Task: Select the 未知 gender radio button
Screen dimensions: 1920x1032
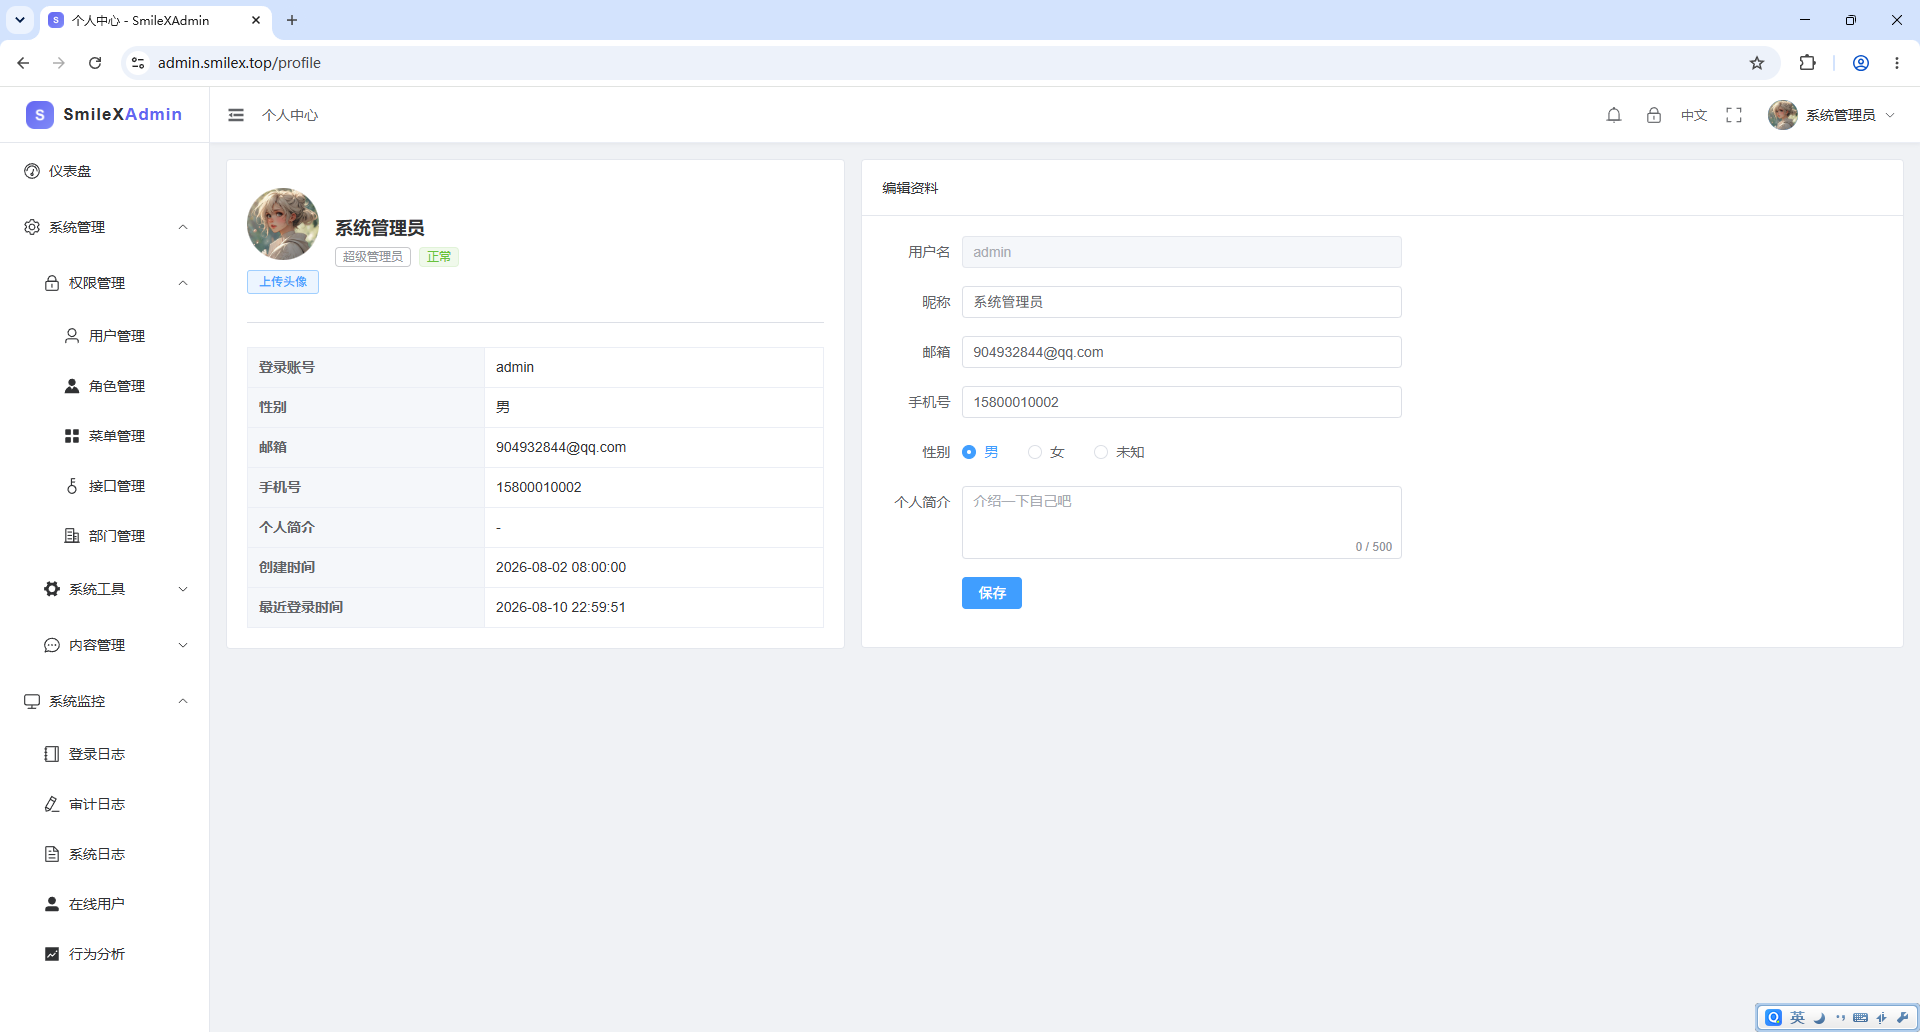Action: click(1101, 452)
